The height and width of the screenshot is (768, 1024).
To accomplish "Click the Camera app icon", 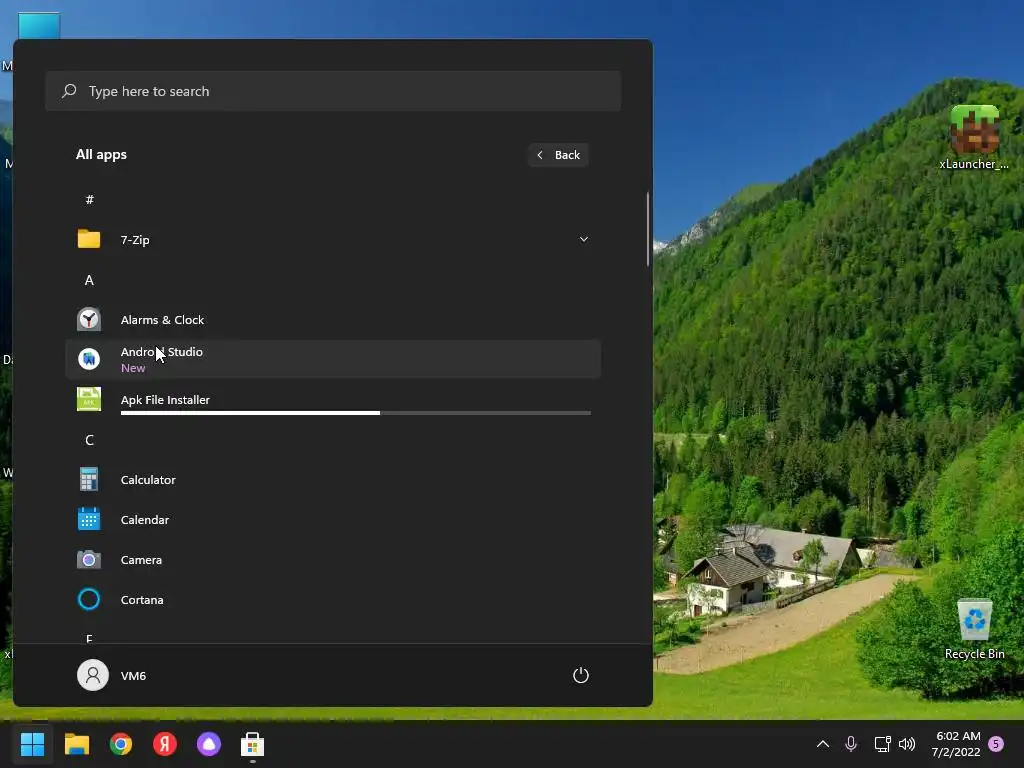I will 89,560.
